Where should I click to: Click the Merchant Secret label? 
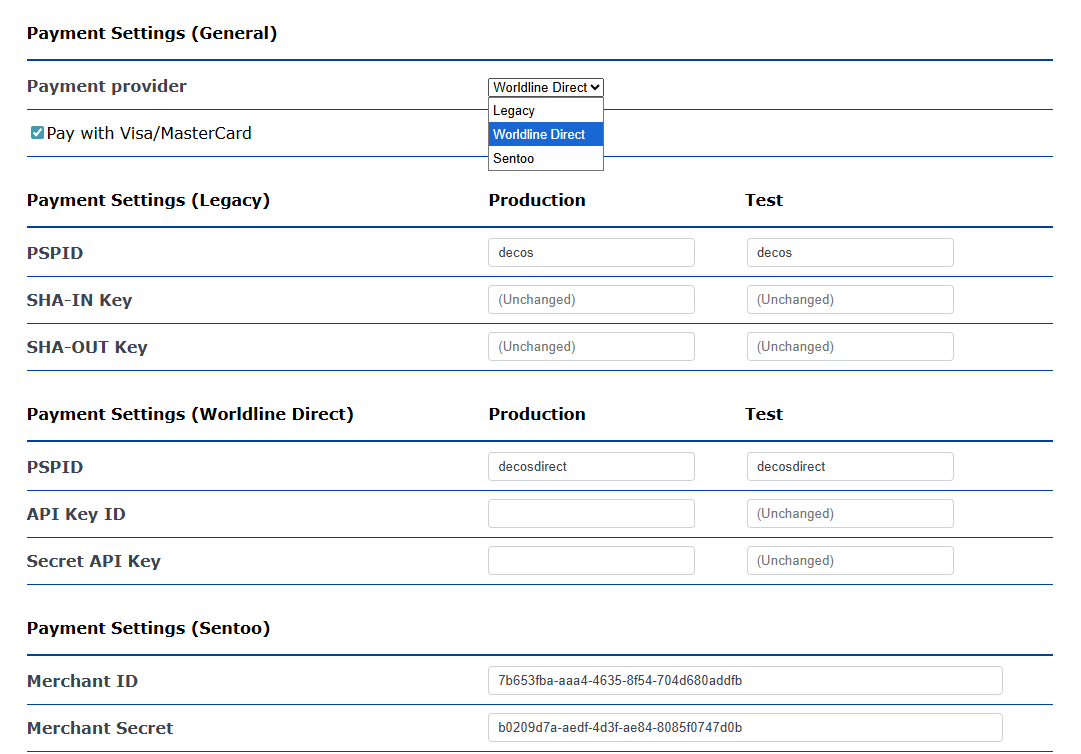click(100, 728)
